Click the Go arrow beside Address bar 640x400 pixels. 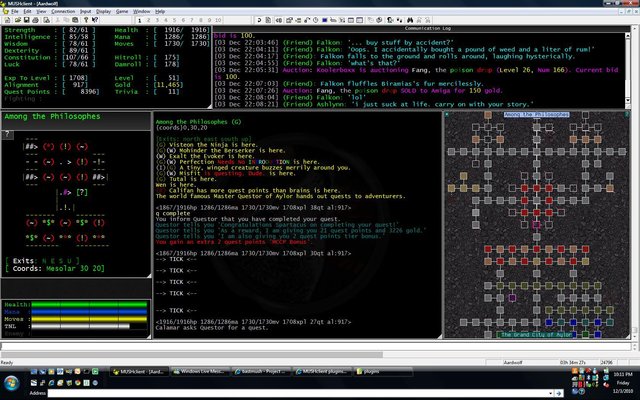click(559, 393)
